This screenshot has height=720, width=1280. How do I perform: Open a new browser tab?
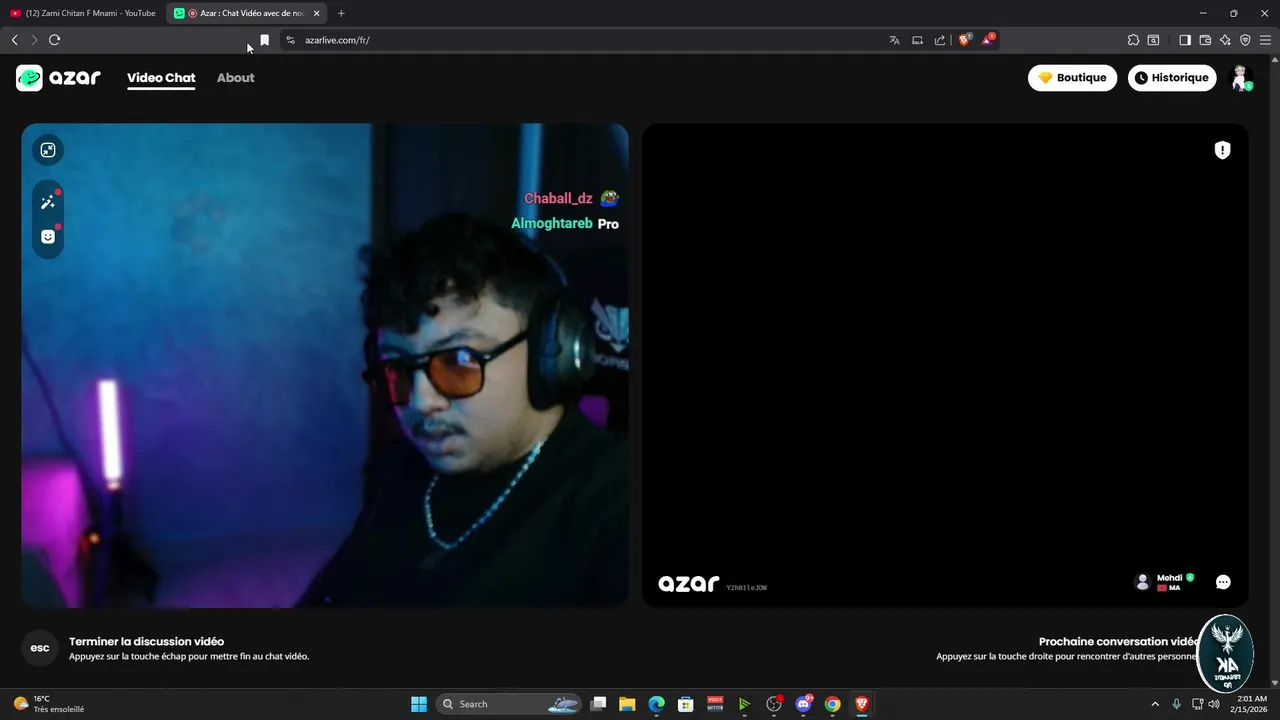pos(341,13)
